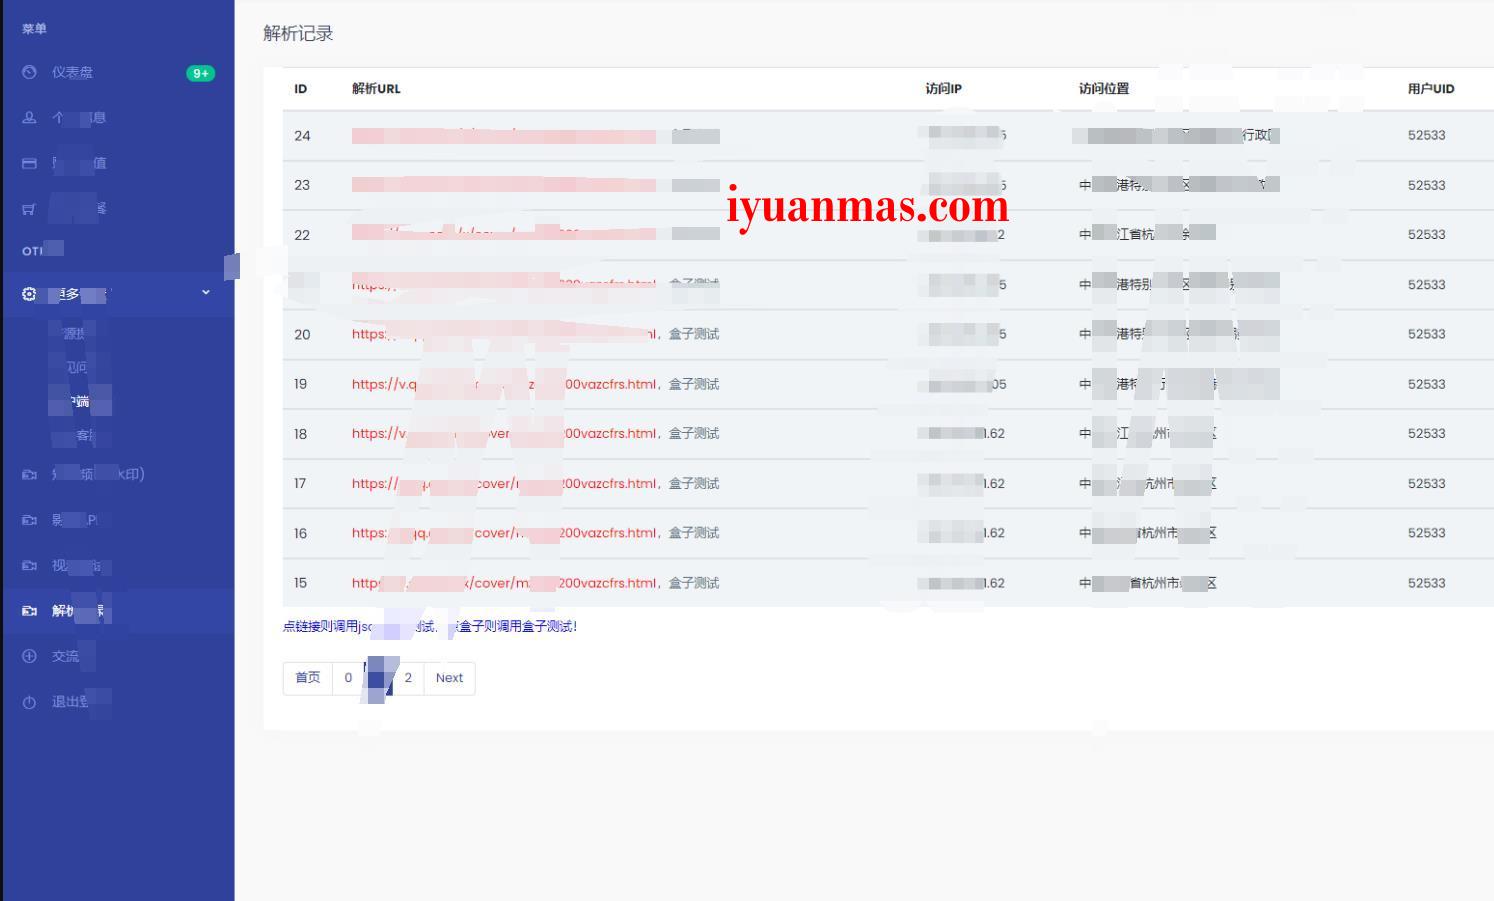
Task: Click the power icon beside 退出
Action: [29, 702]
